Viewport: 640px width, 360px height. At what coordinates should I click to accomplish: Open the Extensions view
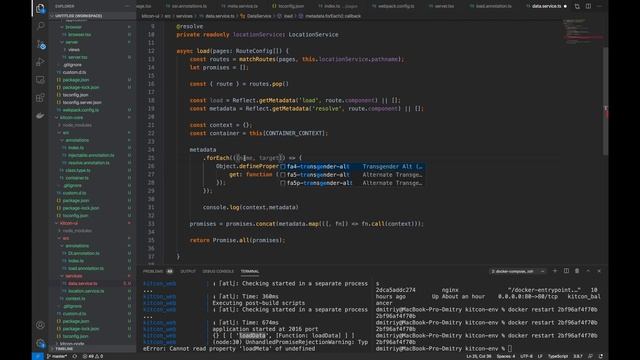40,98
